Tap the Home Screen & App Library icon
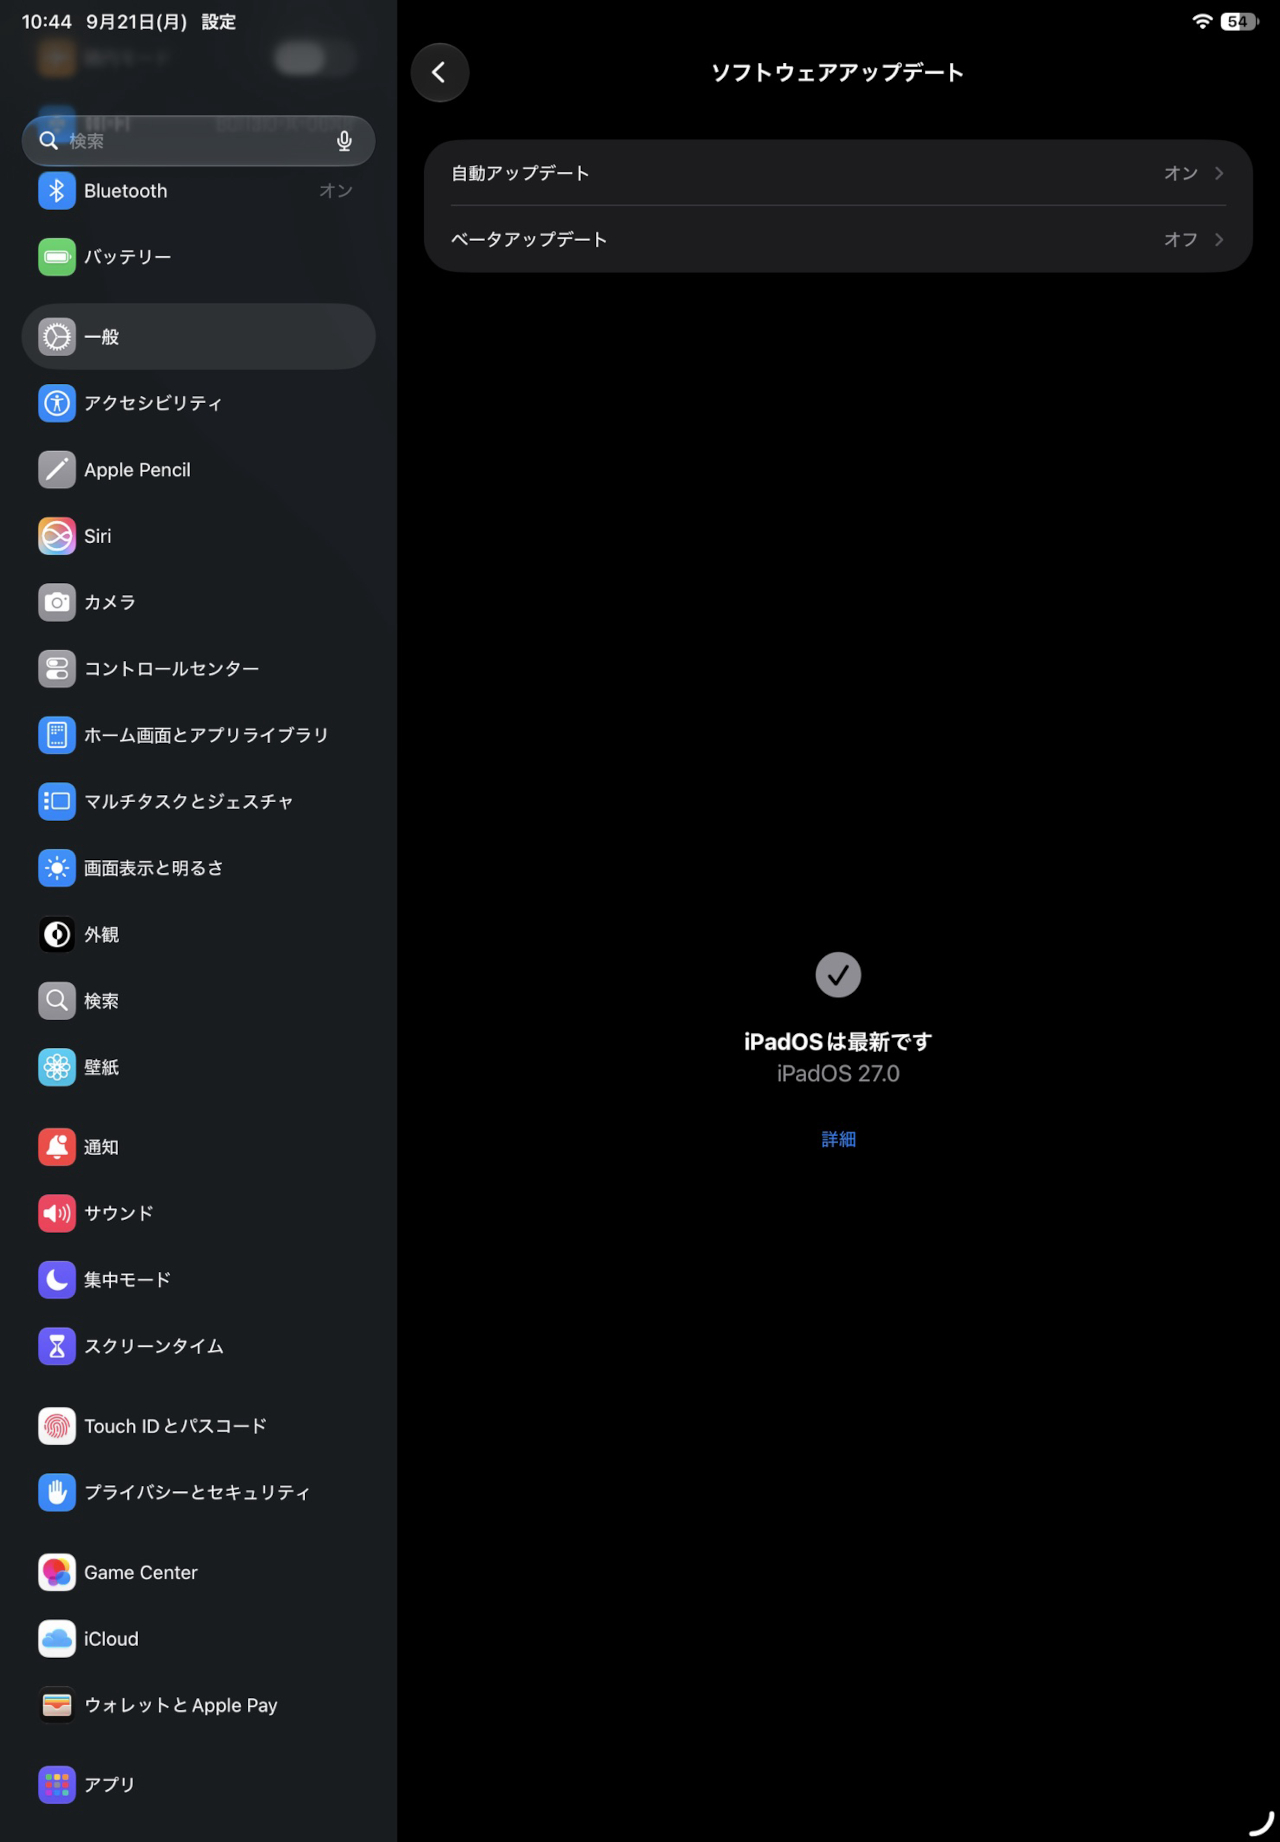The height and width of the screenshot is (1842, 1280). click(x=57, y=735)
